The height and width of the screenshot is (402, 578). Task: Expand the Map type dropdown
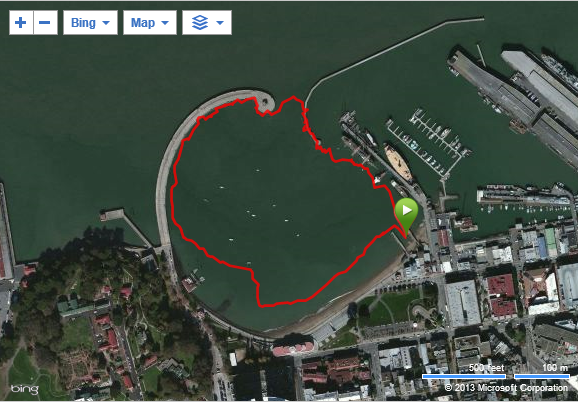pos(150,22)
